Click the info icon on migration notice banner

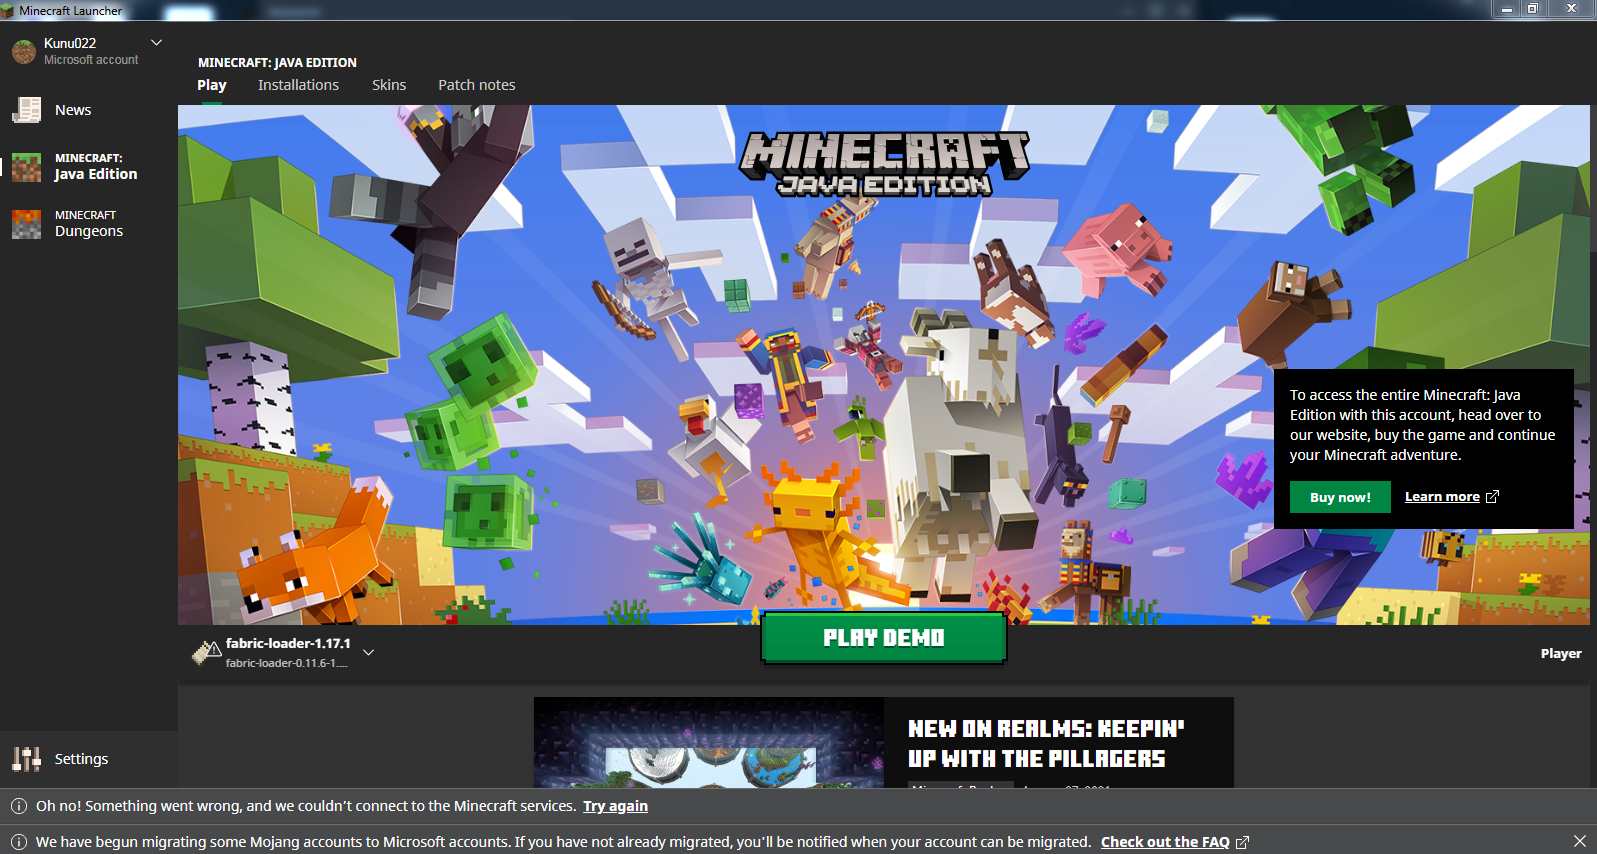[x=18, y=842]
